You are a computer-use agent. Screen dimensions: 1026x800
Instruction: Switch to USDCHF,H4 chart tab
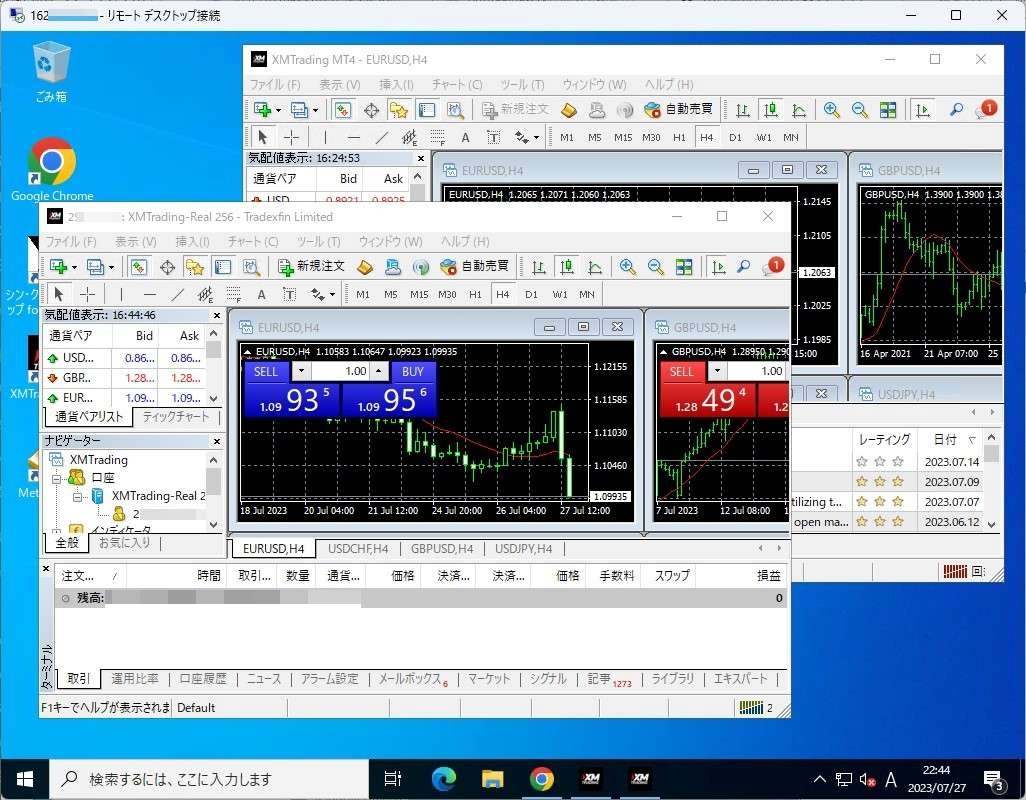(358, 549)
